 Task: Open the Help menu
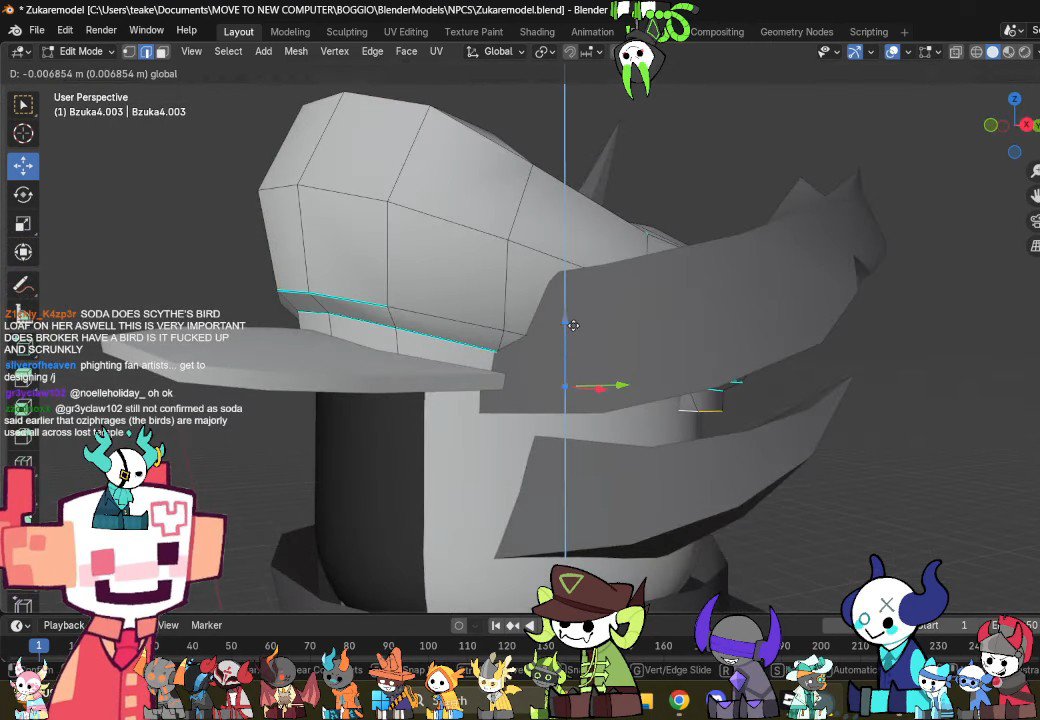coord(186,30)
